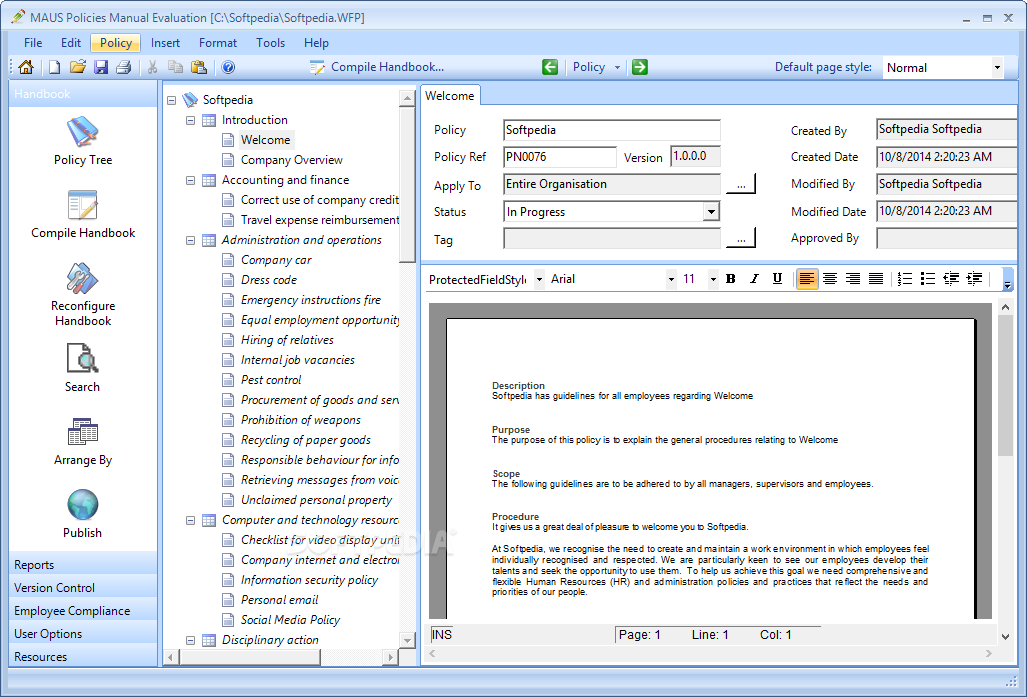Save with the floppy disk icon
This screenshot has height=697, width=1027.
[101, 67]
